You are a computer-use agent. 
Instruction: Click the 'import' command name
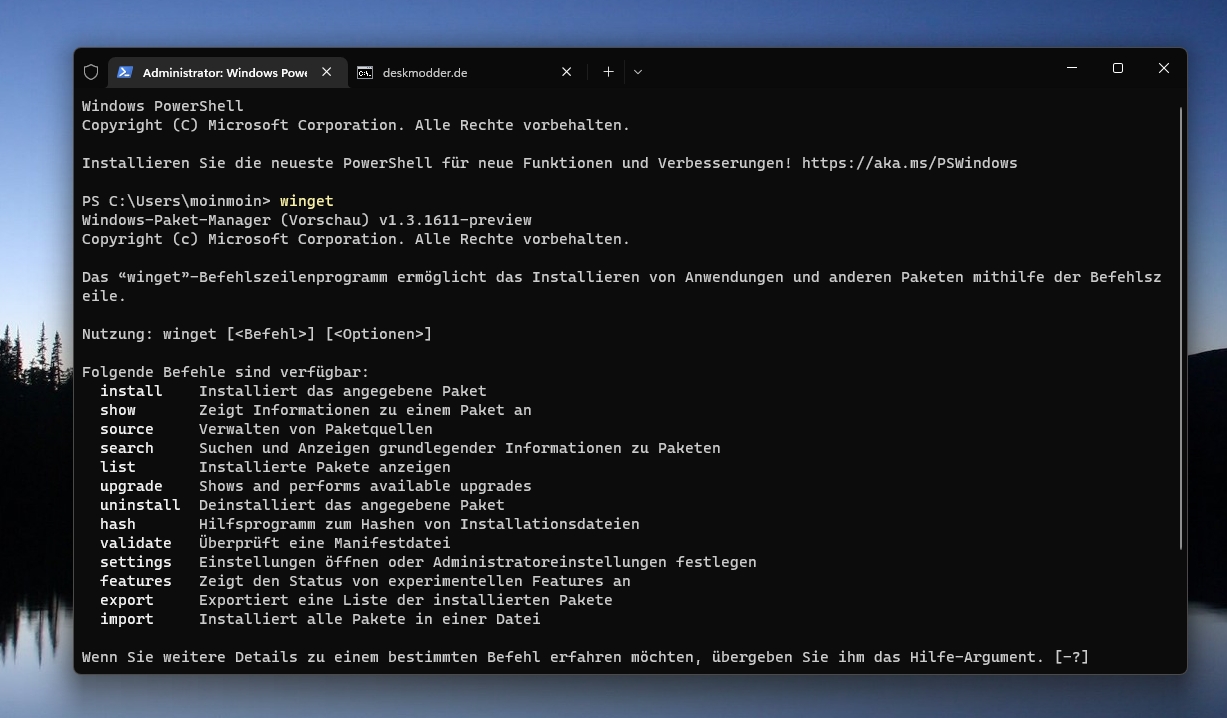tap(127, 619)
